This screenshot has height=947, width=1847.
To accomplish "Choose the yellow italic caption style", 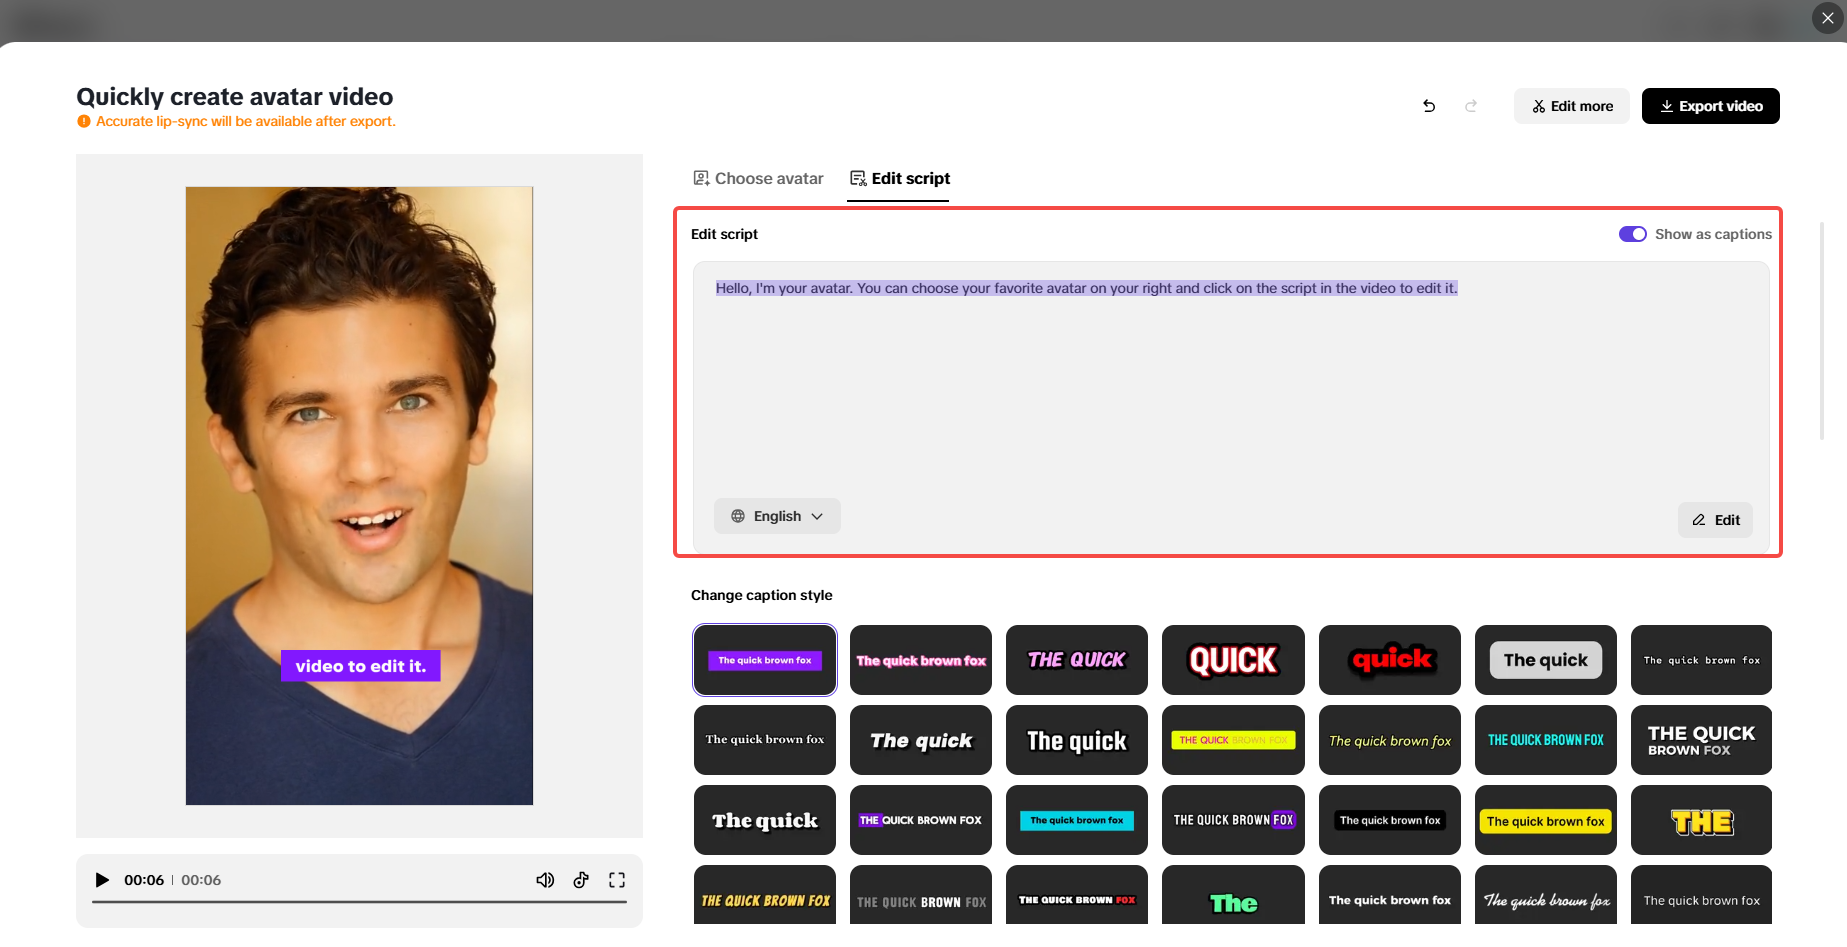I will (x=1390, y=740).
